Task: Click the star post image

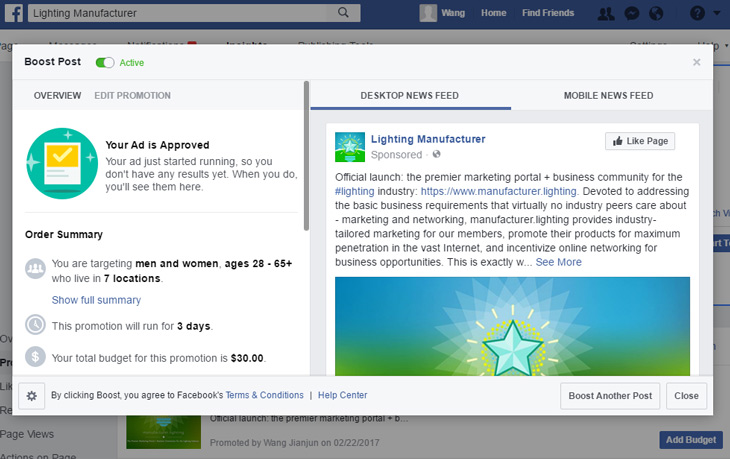Action: (512, 326)
